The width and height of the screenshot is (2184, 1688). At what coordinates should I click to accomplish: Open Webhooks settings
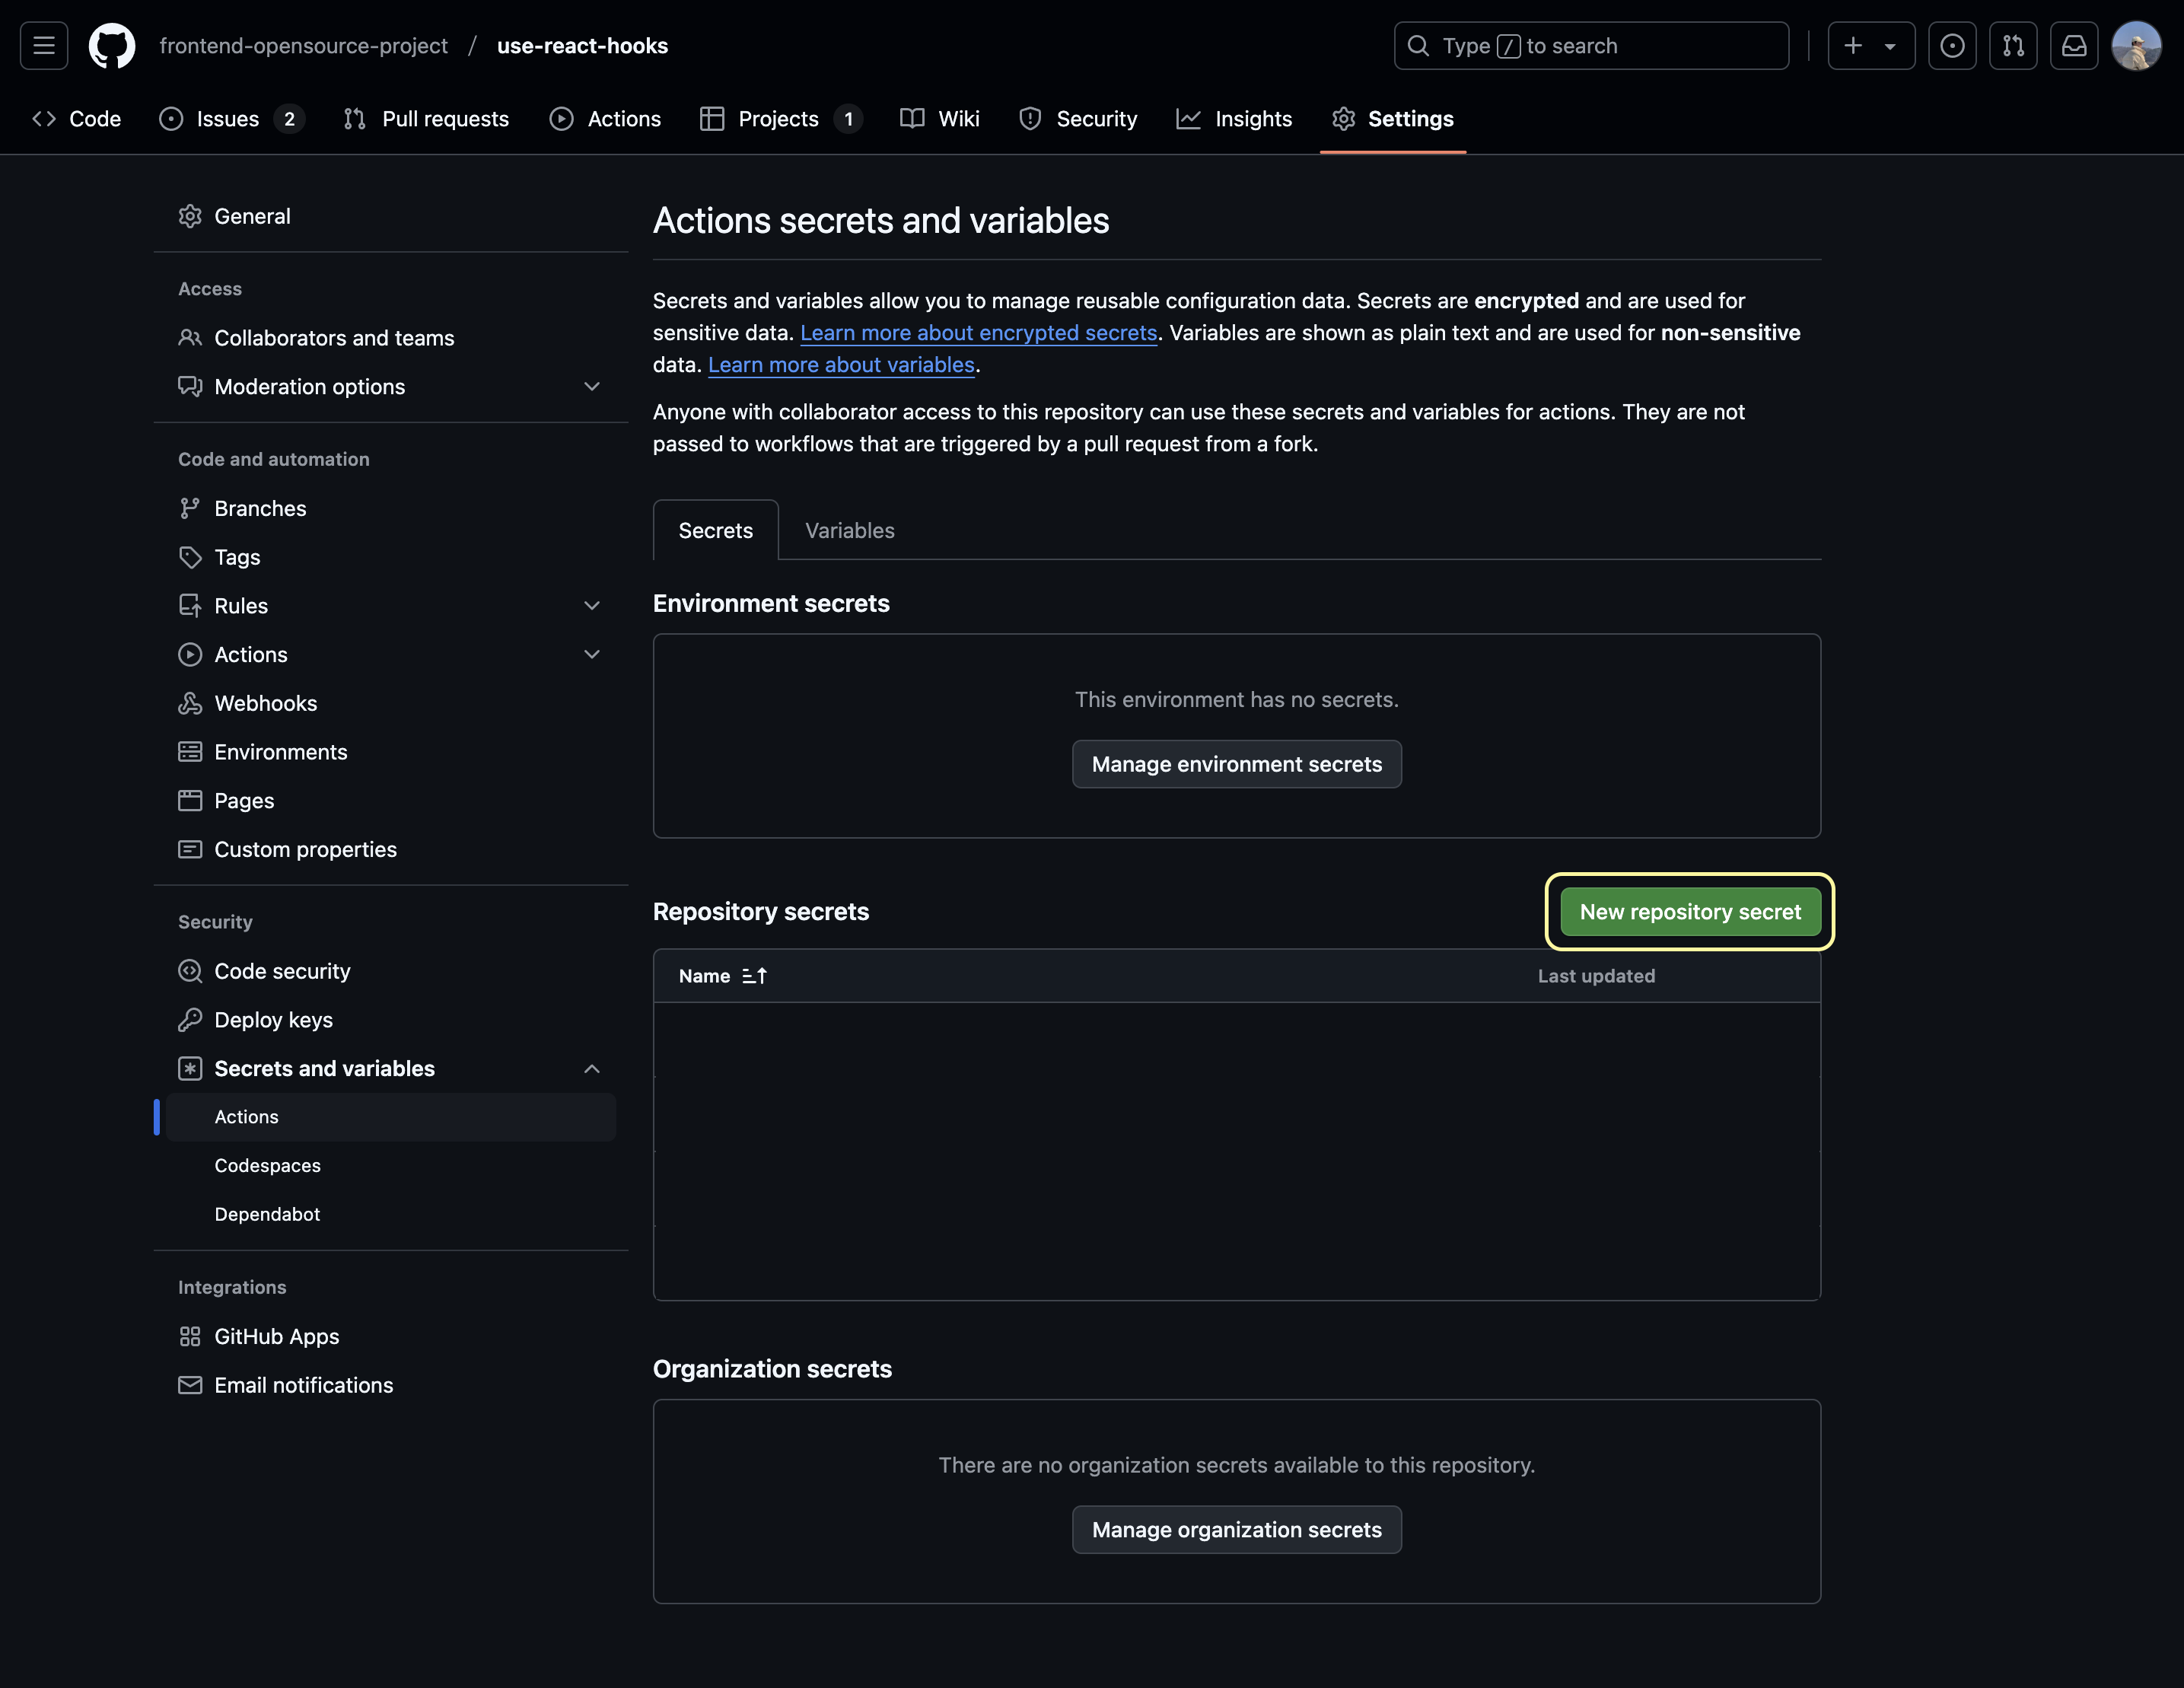click(x=391, y=703)
